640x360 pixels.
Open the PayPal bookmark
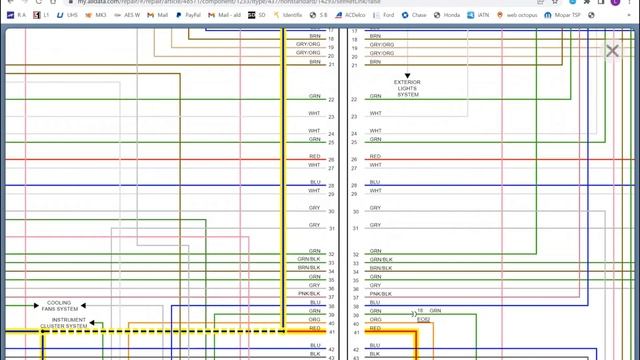[x=188, y=15]
